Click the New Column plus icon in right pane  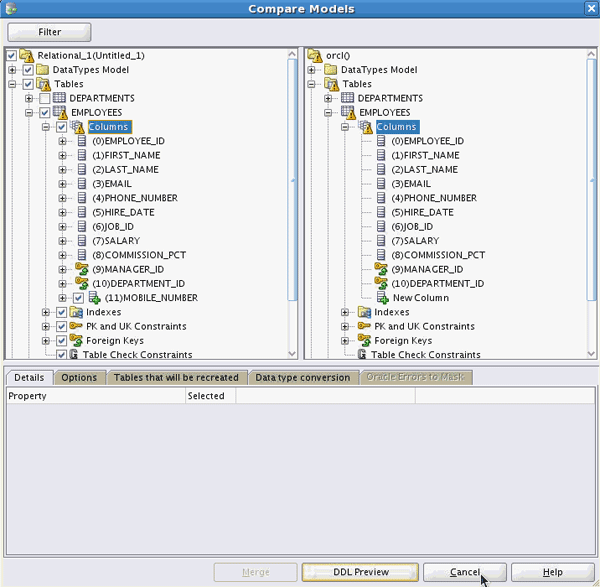coord(383,298)
